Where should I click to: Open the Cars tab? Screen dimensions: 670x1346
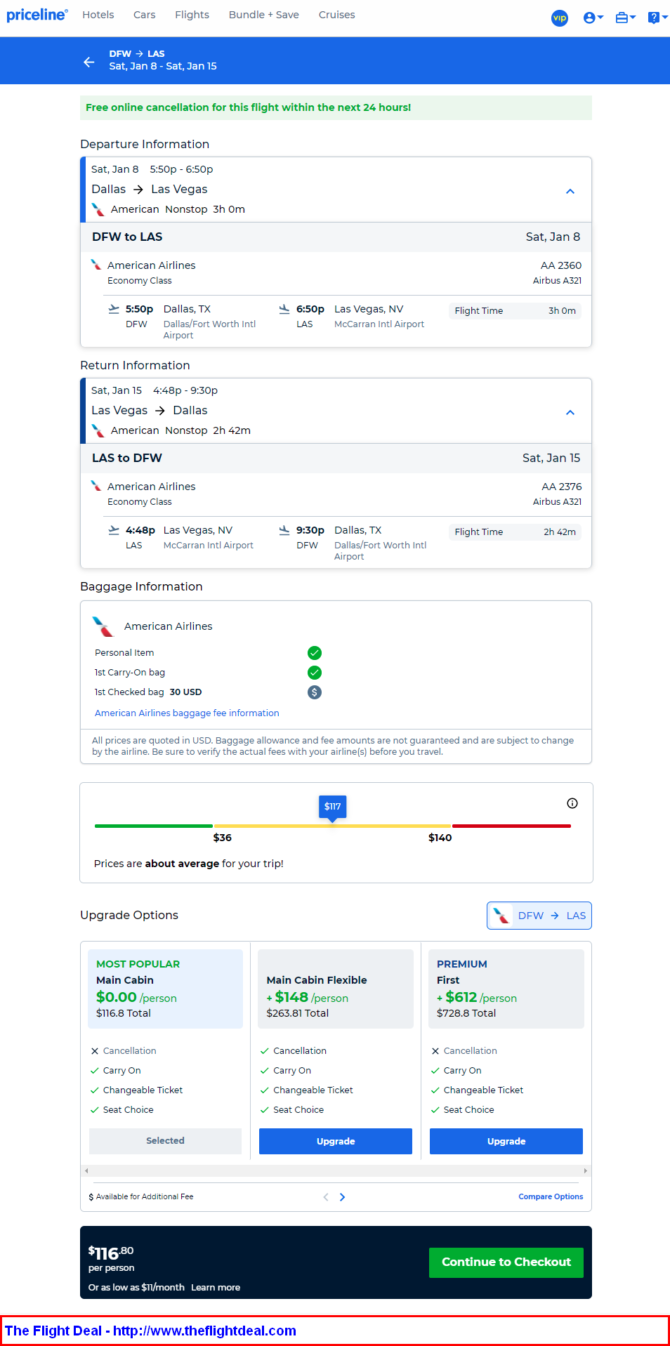144,15
